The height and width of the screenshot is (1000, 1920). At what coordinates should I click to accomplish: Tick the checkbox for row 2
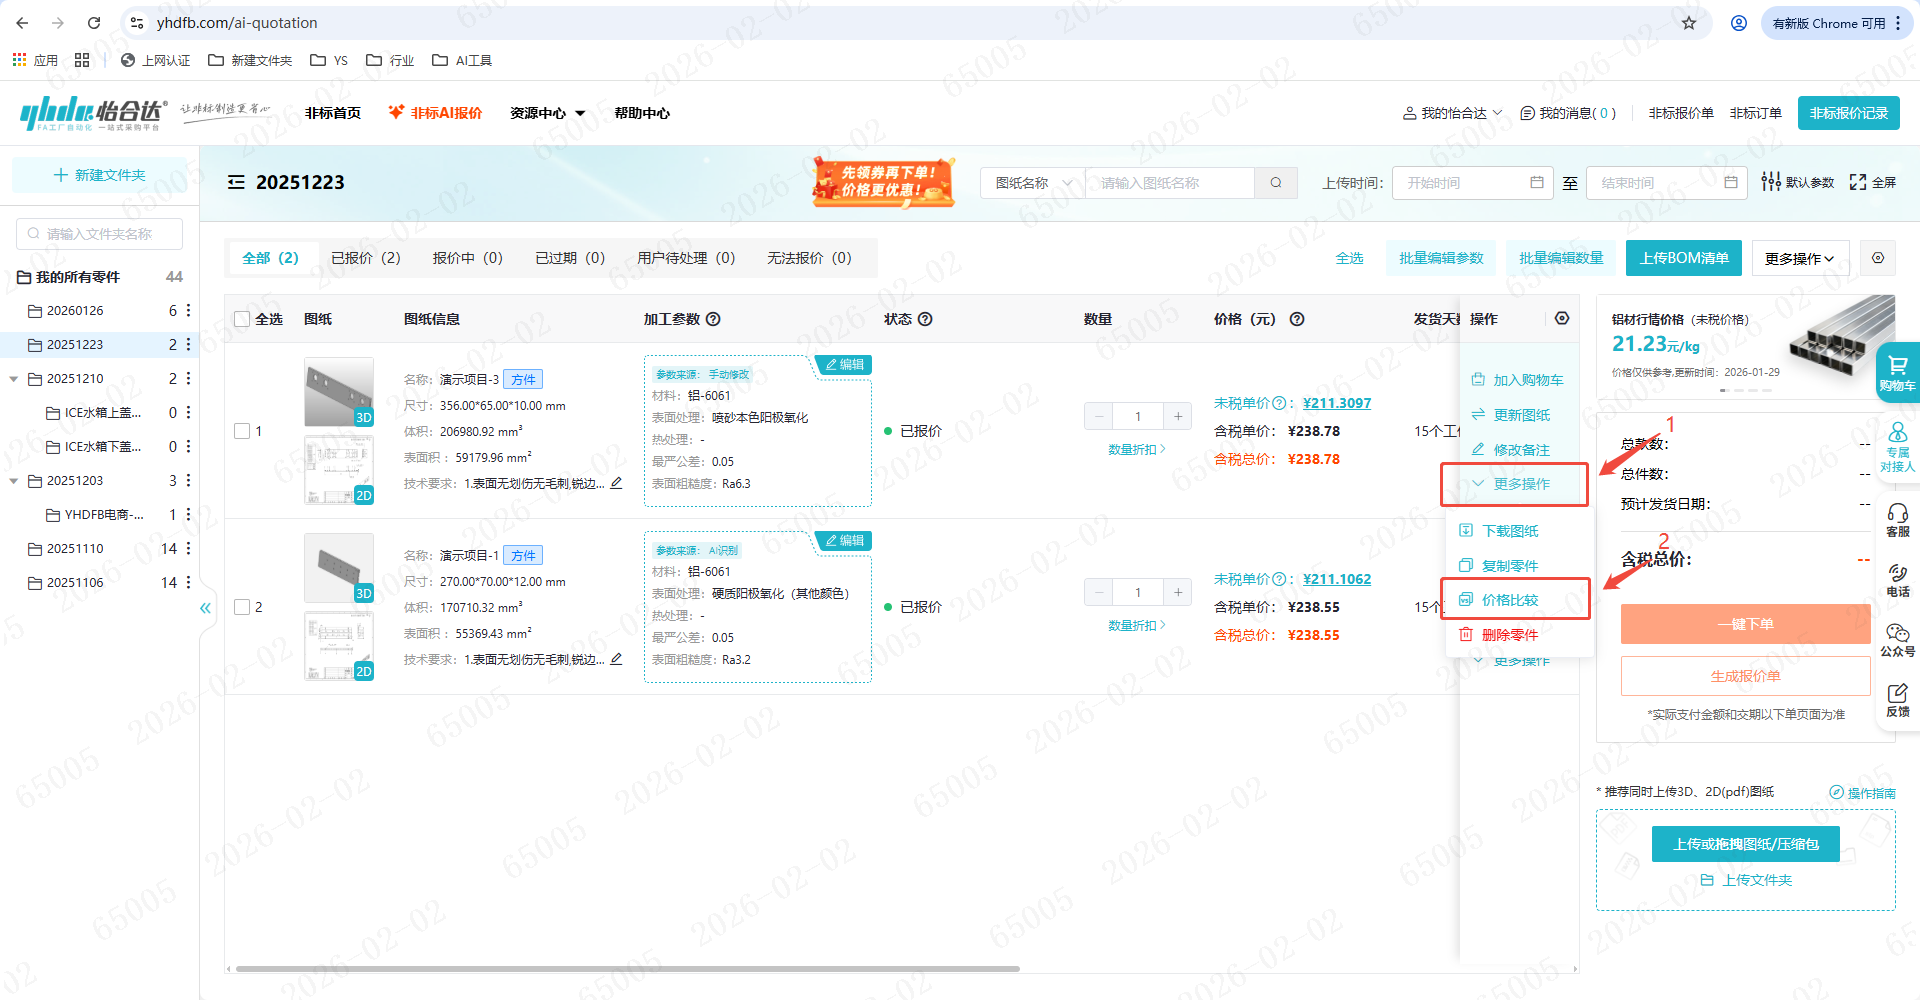242,607
